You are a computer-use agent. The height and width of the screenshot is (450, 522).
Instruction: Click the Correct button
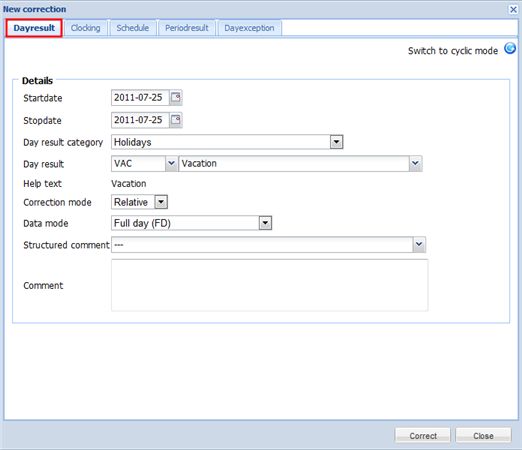click(x=423, y=436)
